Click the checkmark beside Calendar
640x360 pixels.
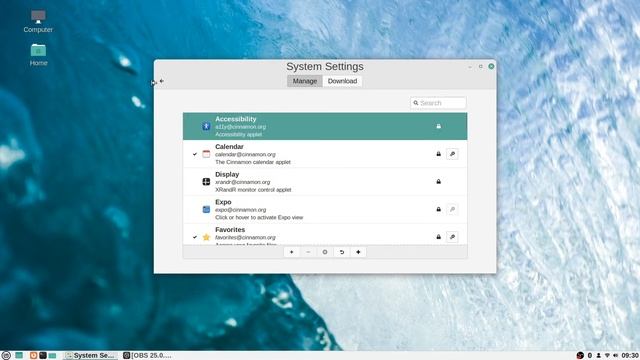pos(195,154)
